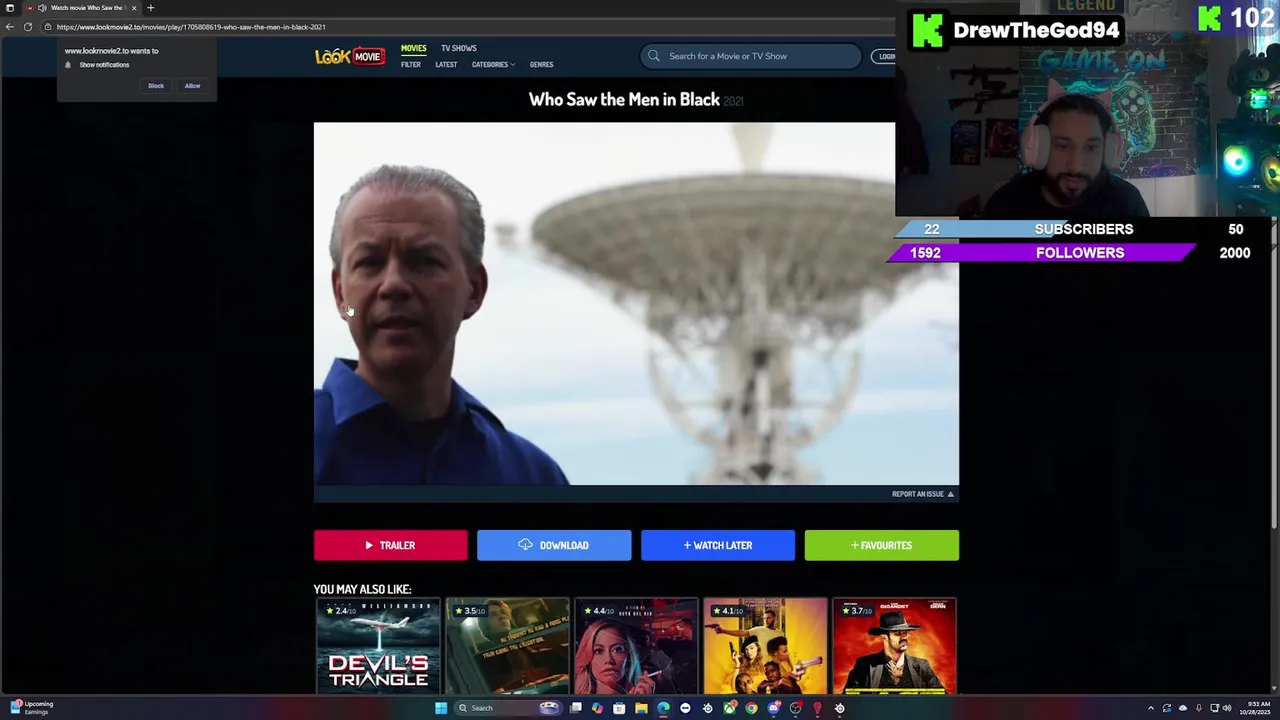Image resolution: width=1280 pixels, height=720 pixels.
Task: Open the movie poster rated 4.1/10
Action: pos(765,646)
